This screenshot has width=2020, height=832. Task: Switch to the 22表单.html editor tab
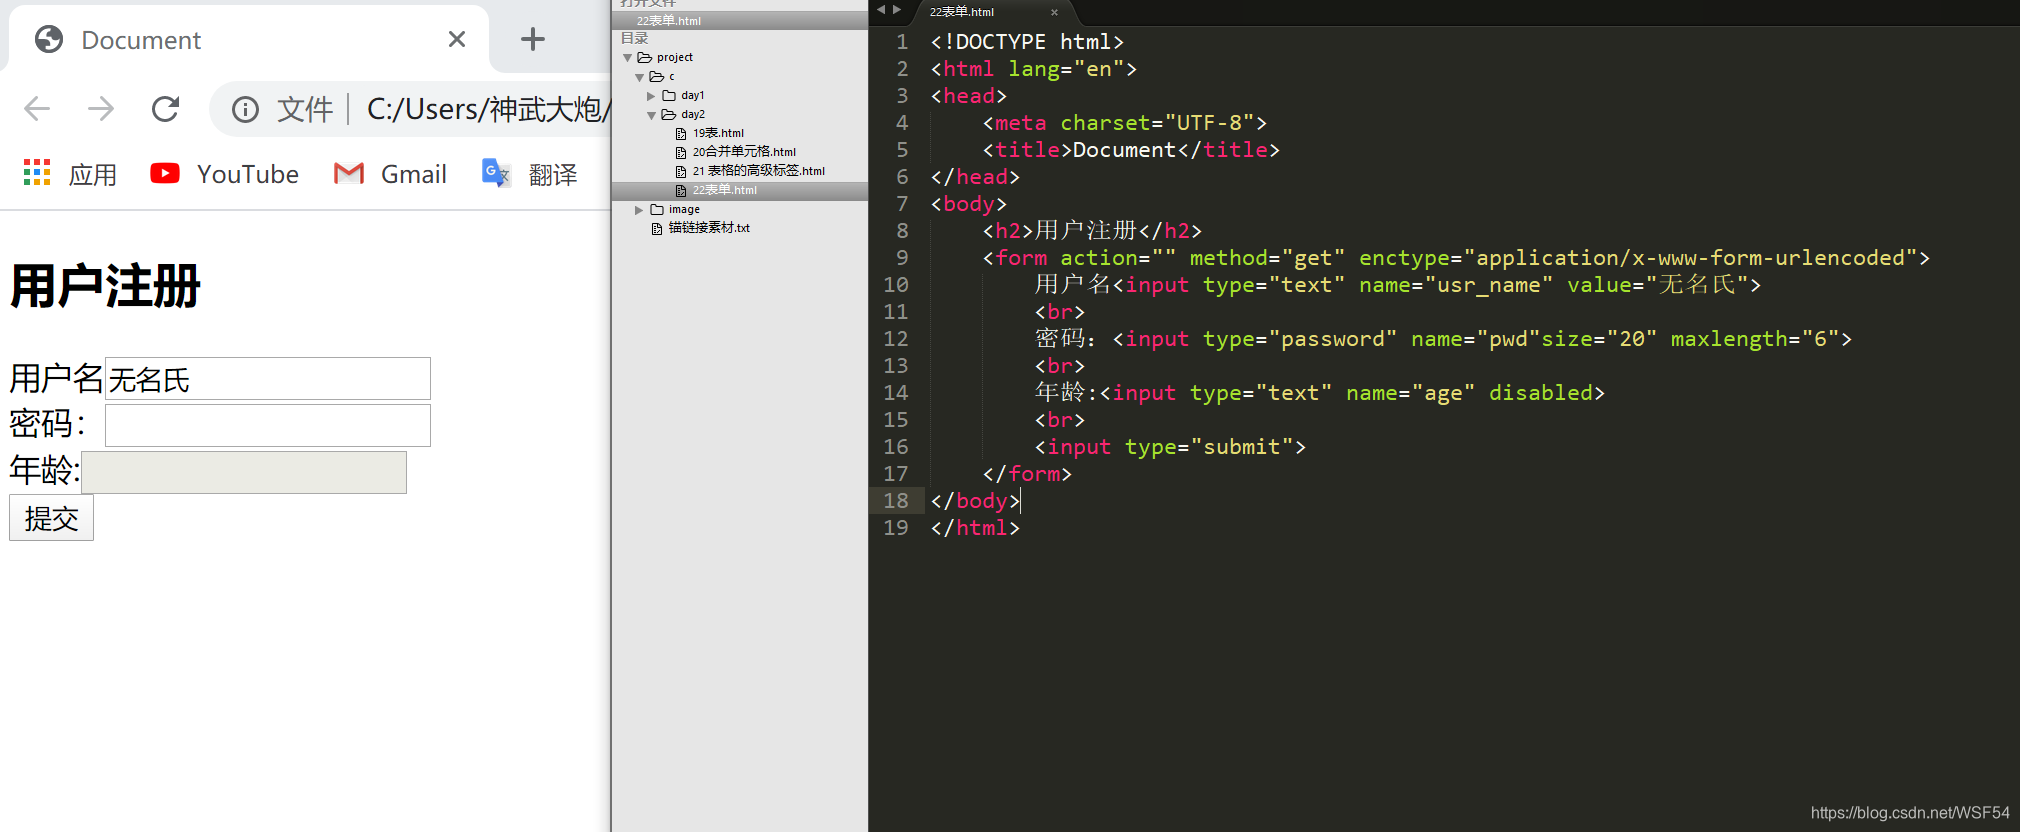pyautogui.click(x=962, y=12)
